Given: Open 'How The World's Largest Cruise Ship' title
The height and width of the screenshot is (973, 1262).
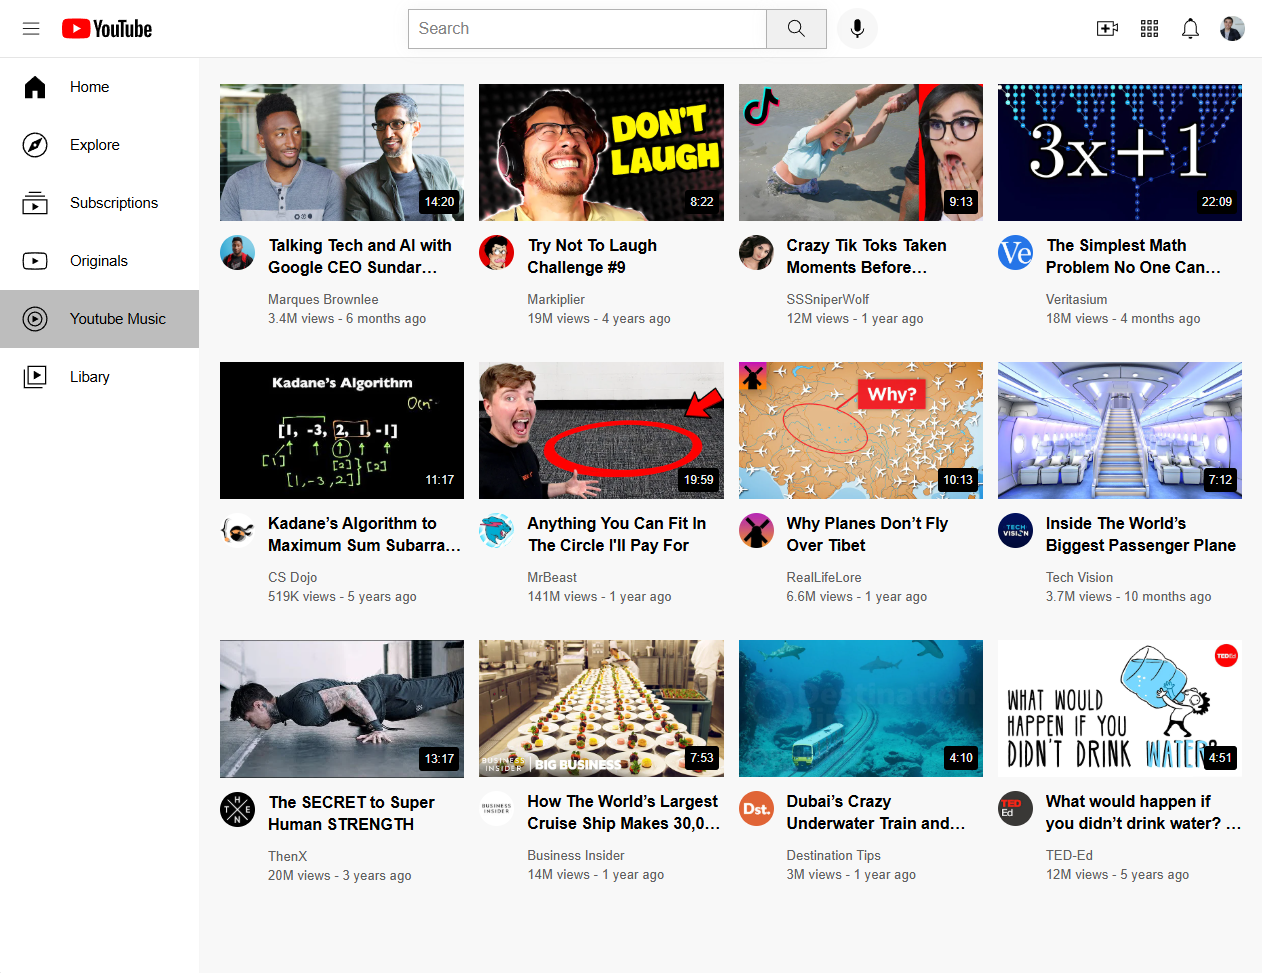Looking at the screenshot, I should click(x=623, y=812).
